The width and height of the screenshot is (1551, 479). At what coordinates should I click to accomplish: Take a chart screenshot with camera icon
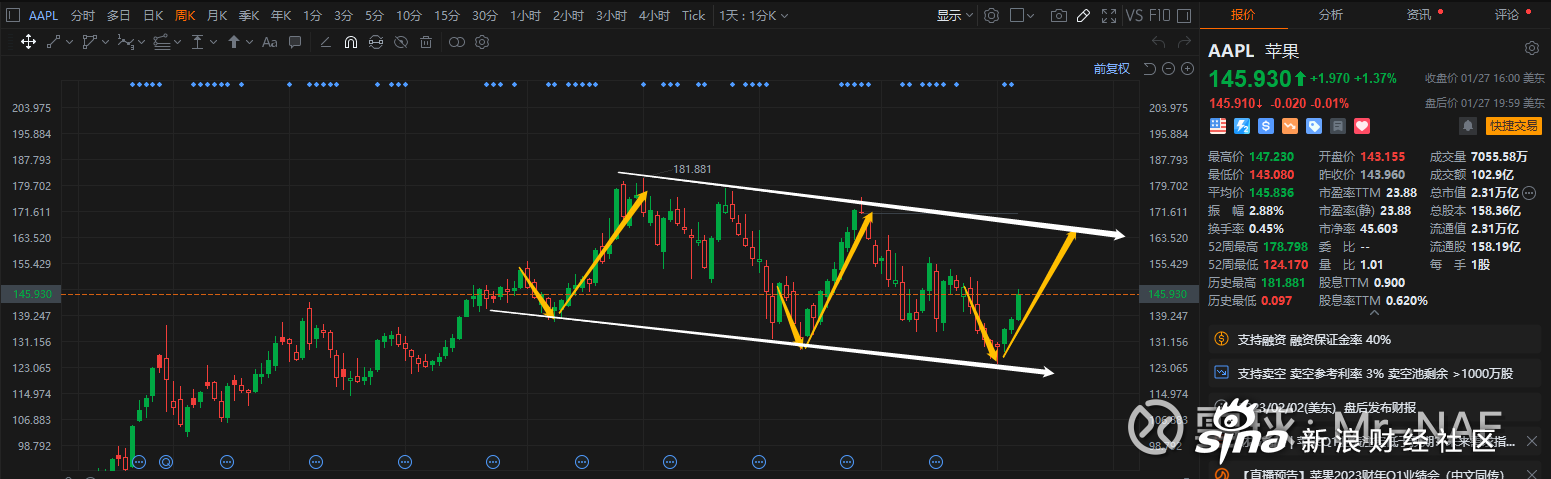(1059, 16)
